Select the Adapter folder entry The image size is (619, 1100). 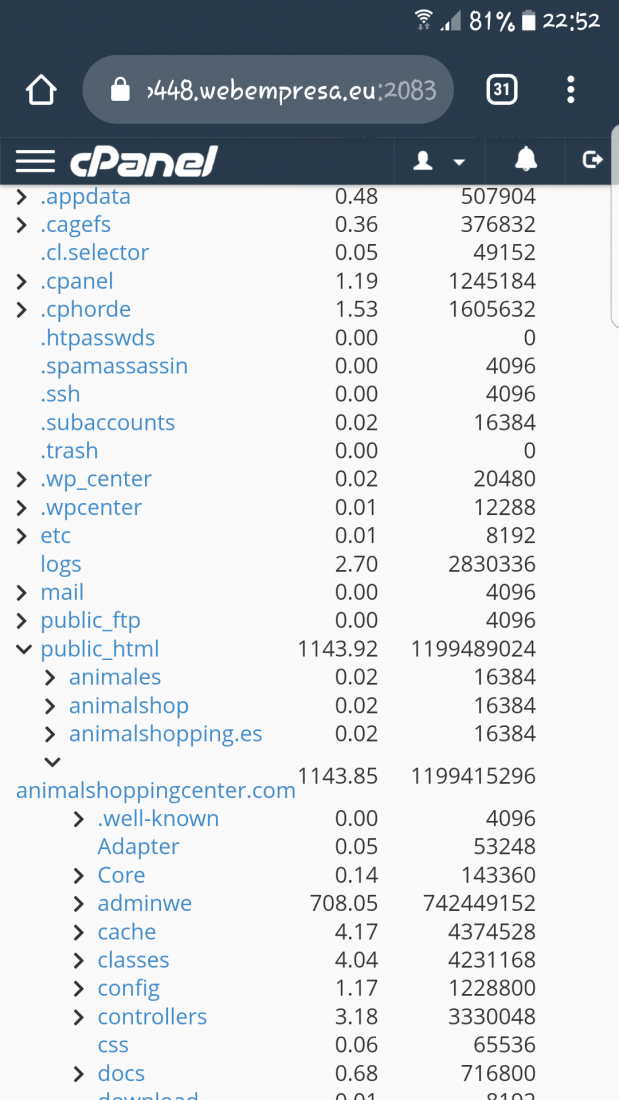pos(138,847)
